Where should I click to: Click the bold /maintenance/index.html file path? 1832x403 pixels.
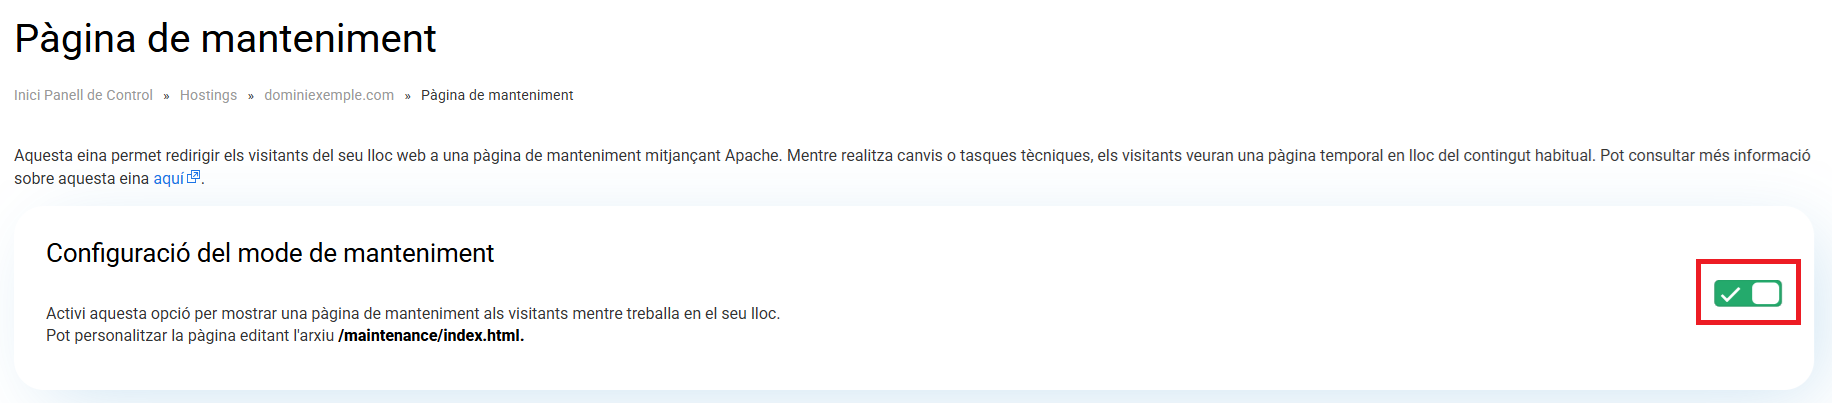tap(431, 335)
